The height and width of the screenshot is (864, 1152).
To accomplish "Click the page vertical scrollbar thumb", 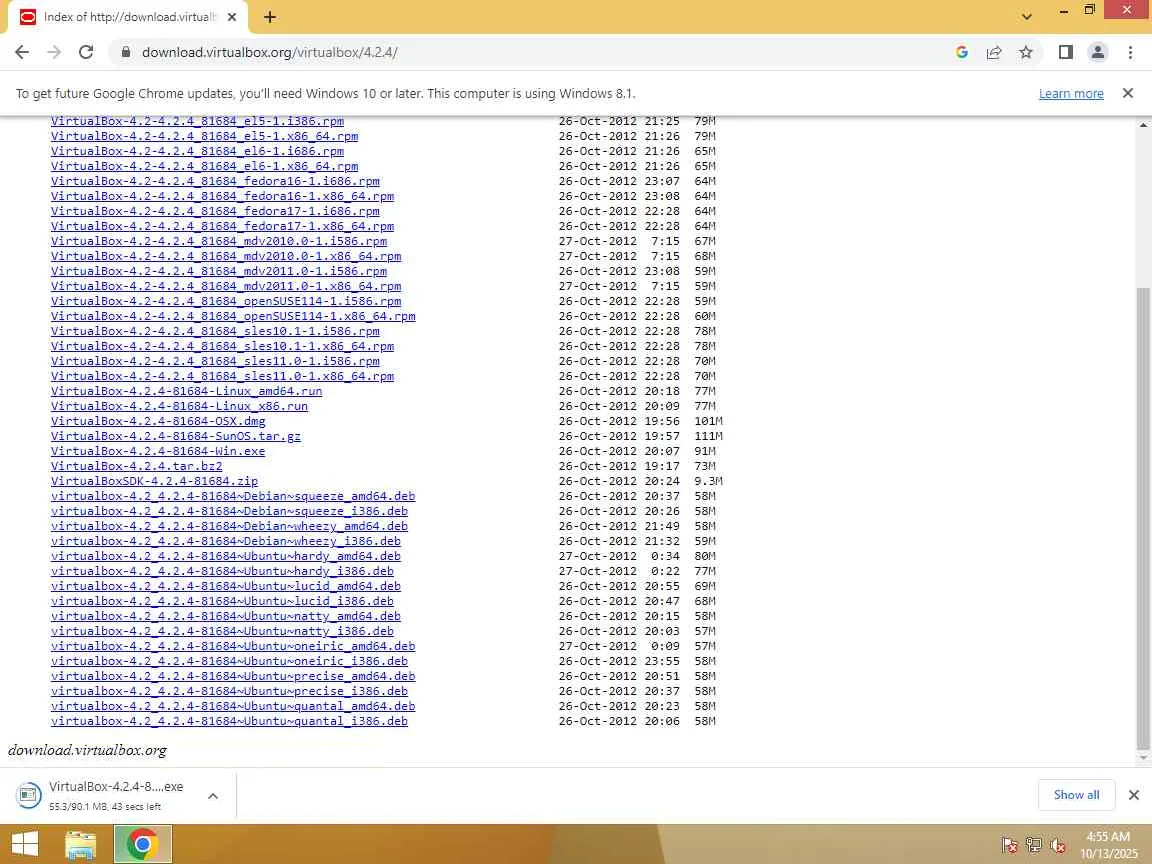I will coord(1143,518).
